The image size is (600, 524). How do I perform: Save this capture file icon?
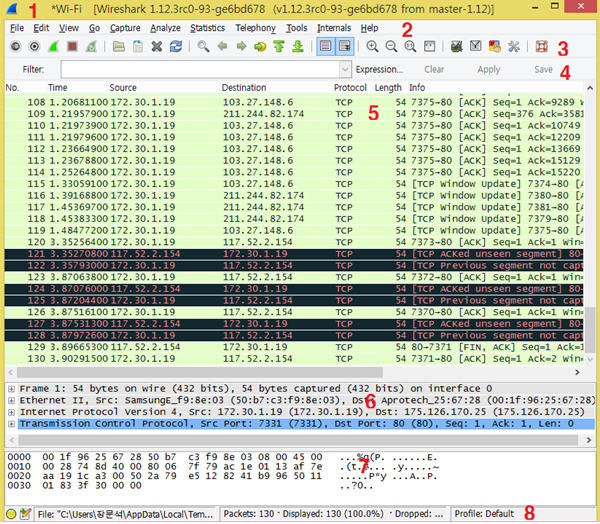click(x=138, y=47)
